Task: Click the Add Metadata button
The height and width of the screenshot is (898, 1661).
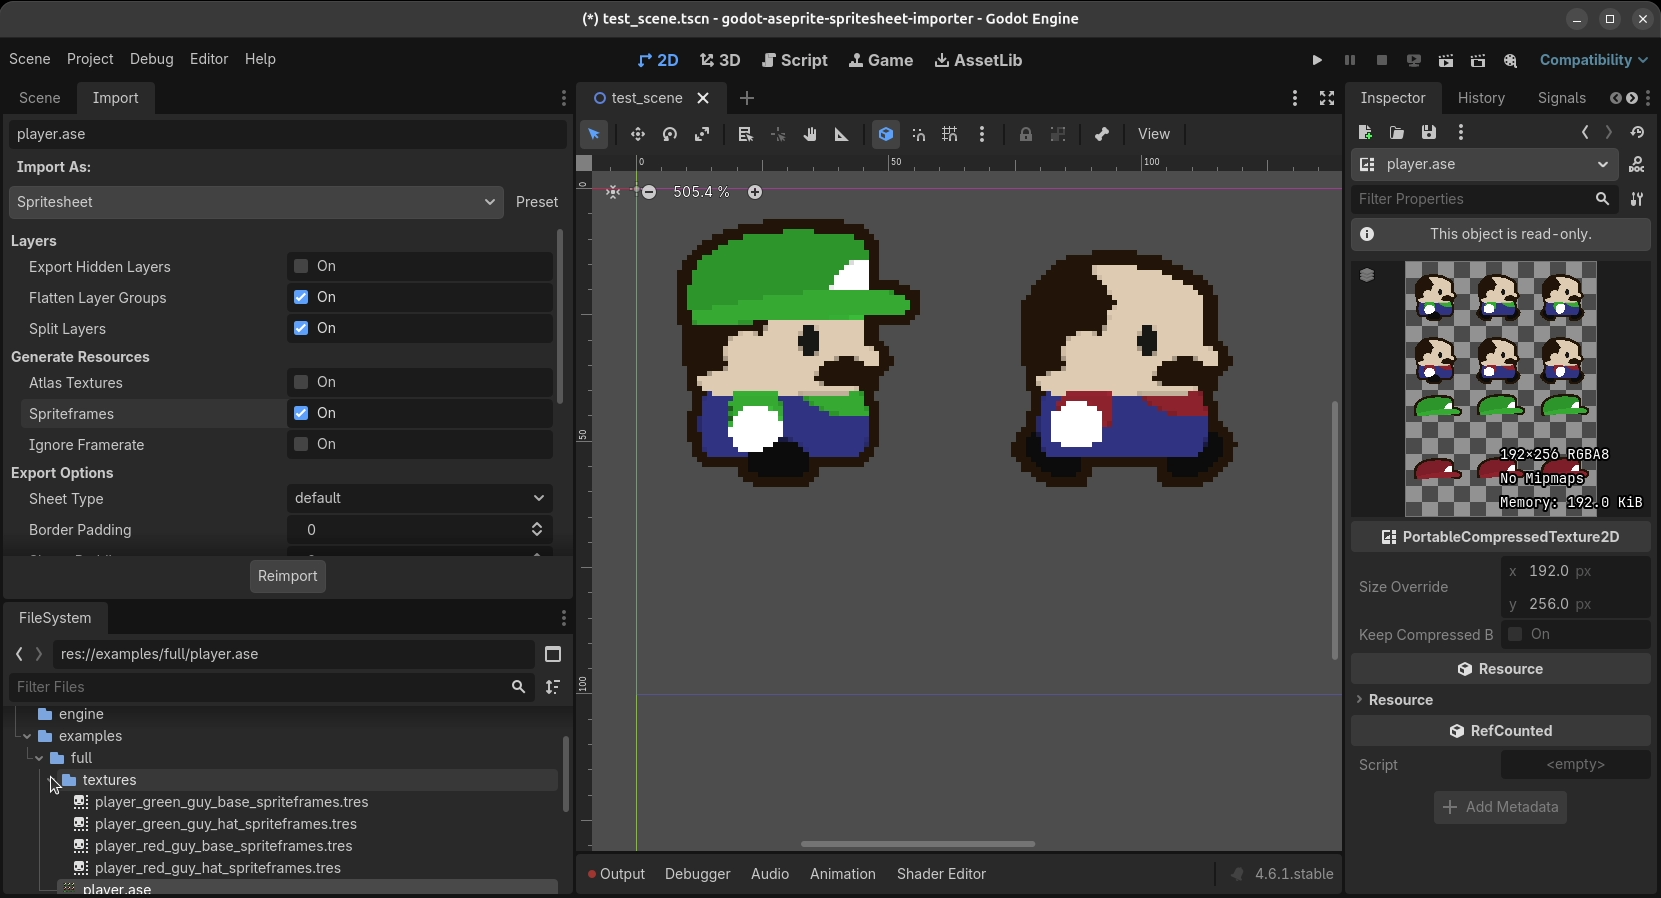Action: pyautogui.click(x=1500, y=807)
